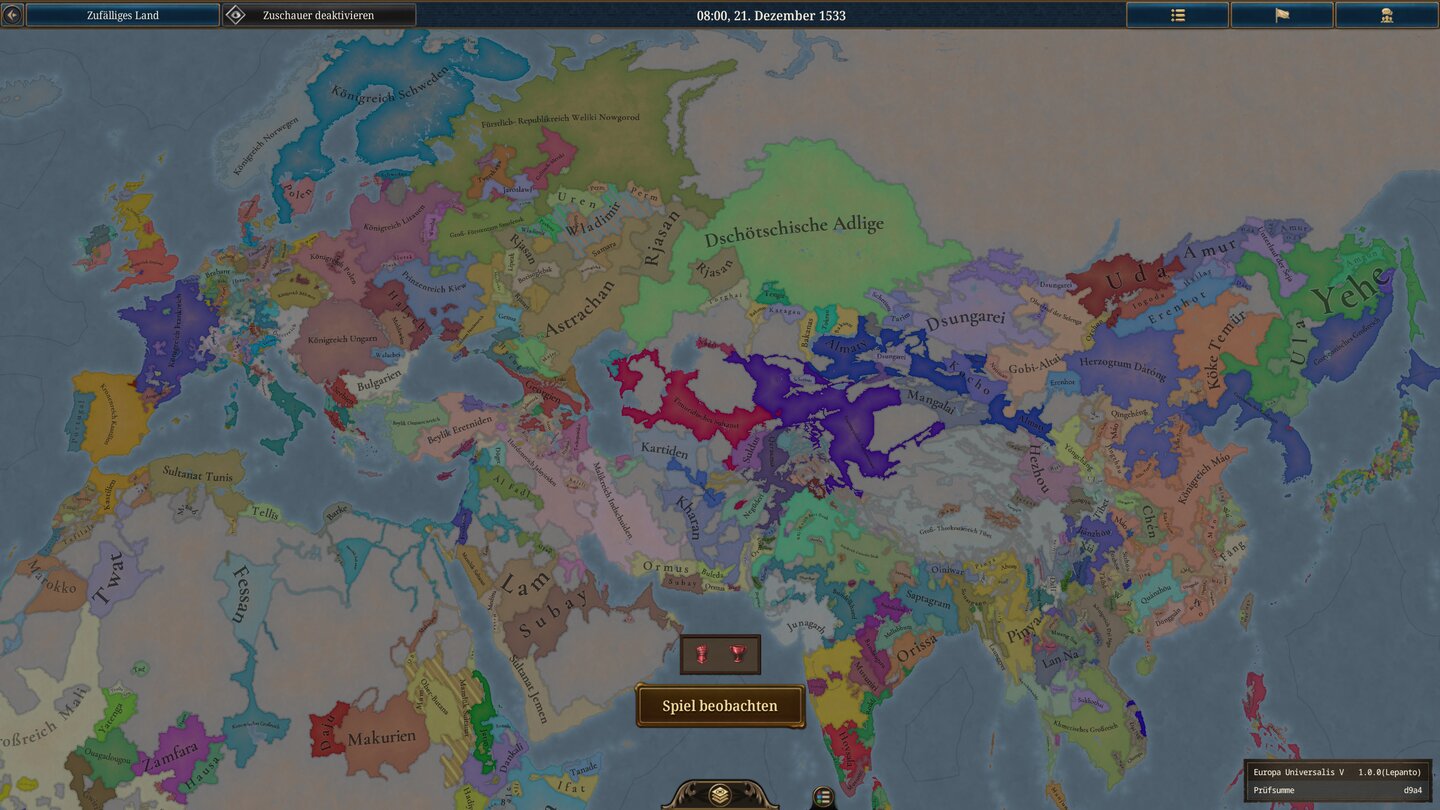Image resolution: width=1440 pixels, height=810 pixels.
Task: Select the Sultanat Tunis territory
Action: point(197,476)
